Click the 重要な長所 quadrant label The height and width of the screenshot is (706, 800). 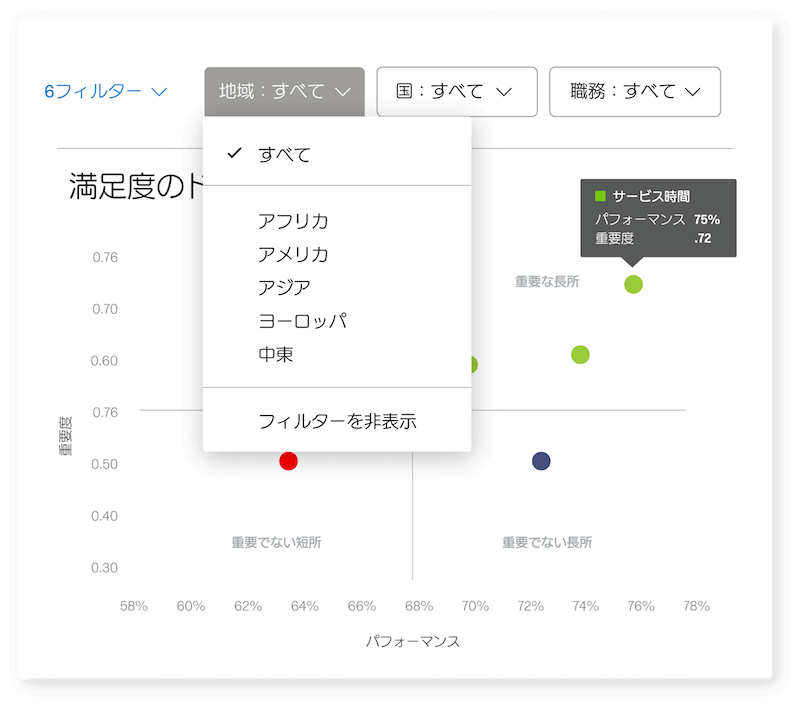tap(547, 282)
